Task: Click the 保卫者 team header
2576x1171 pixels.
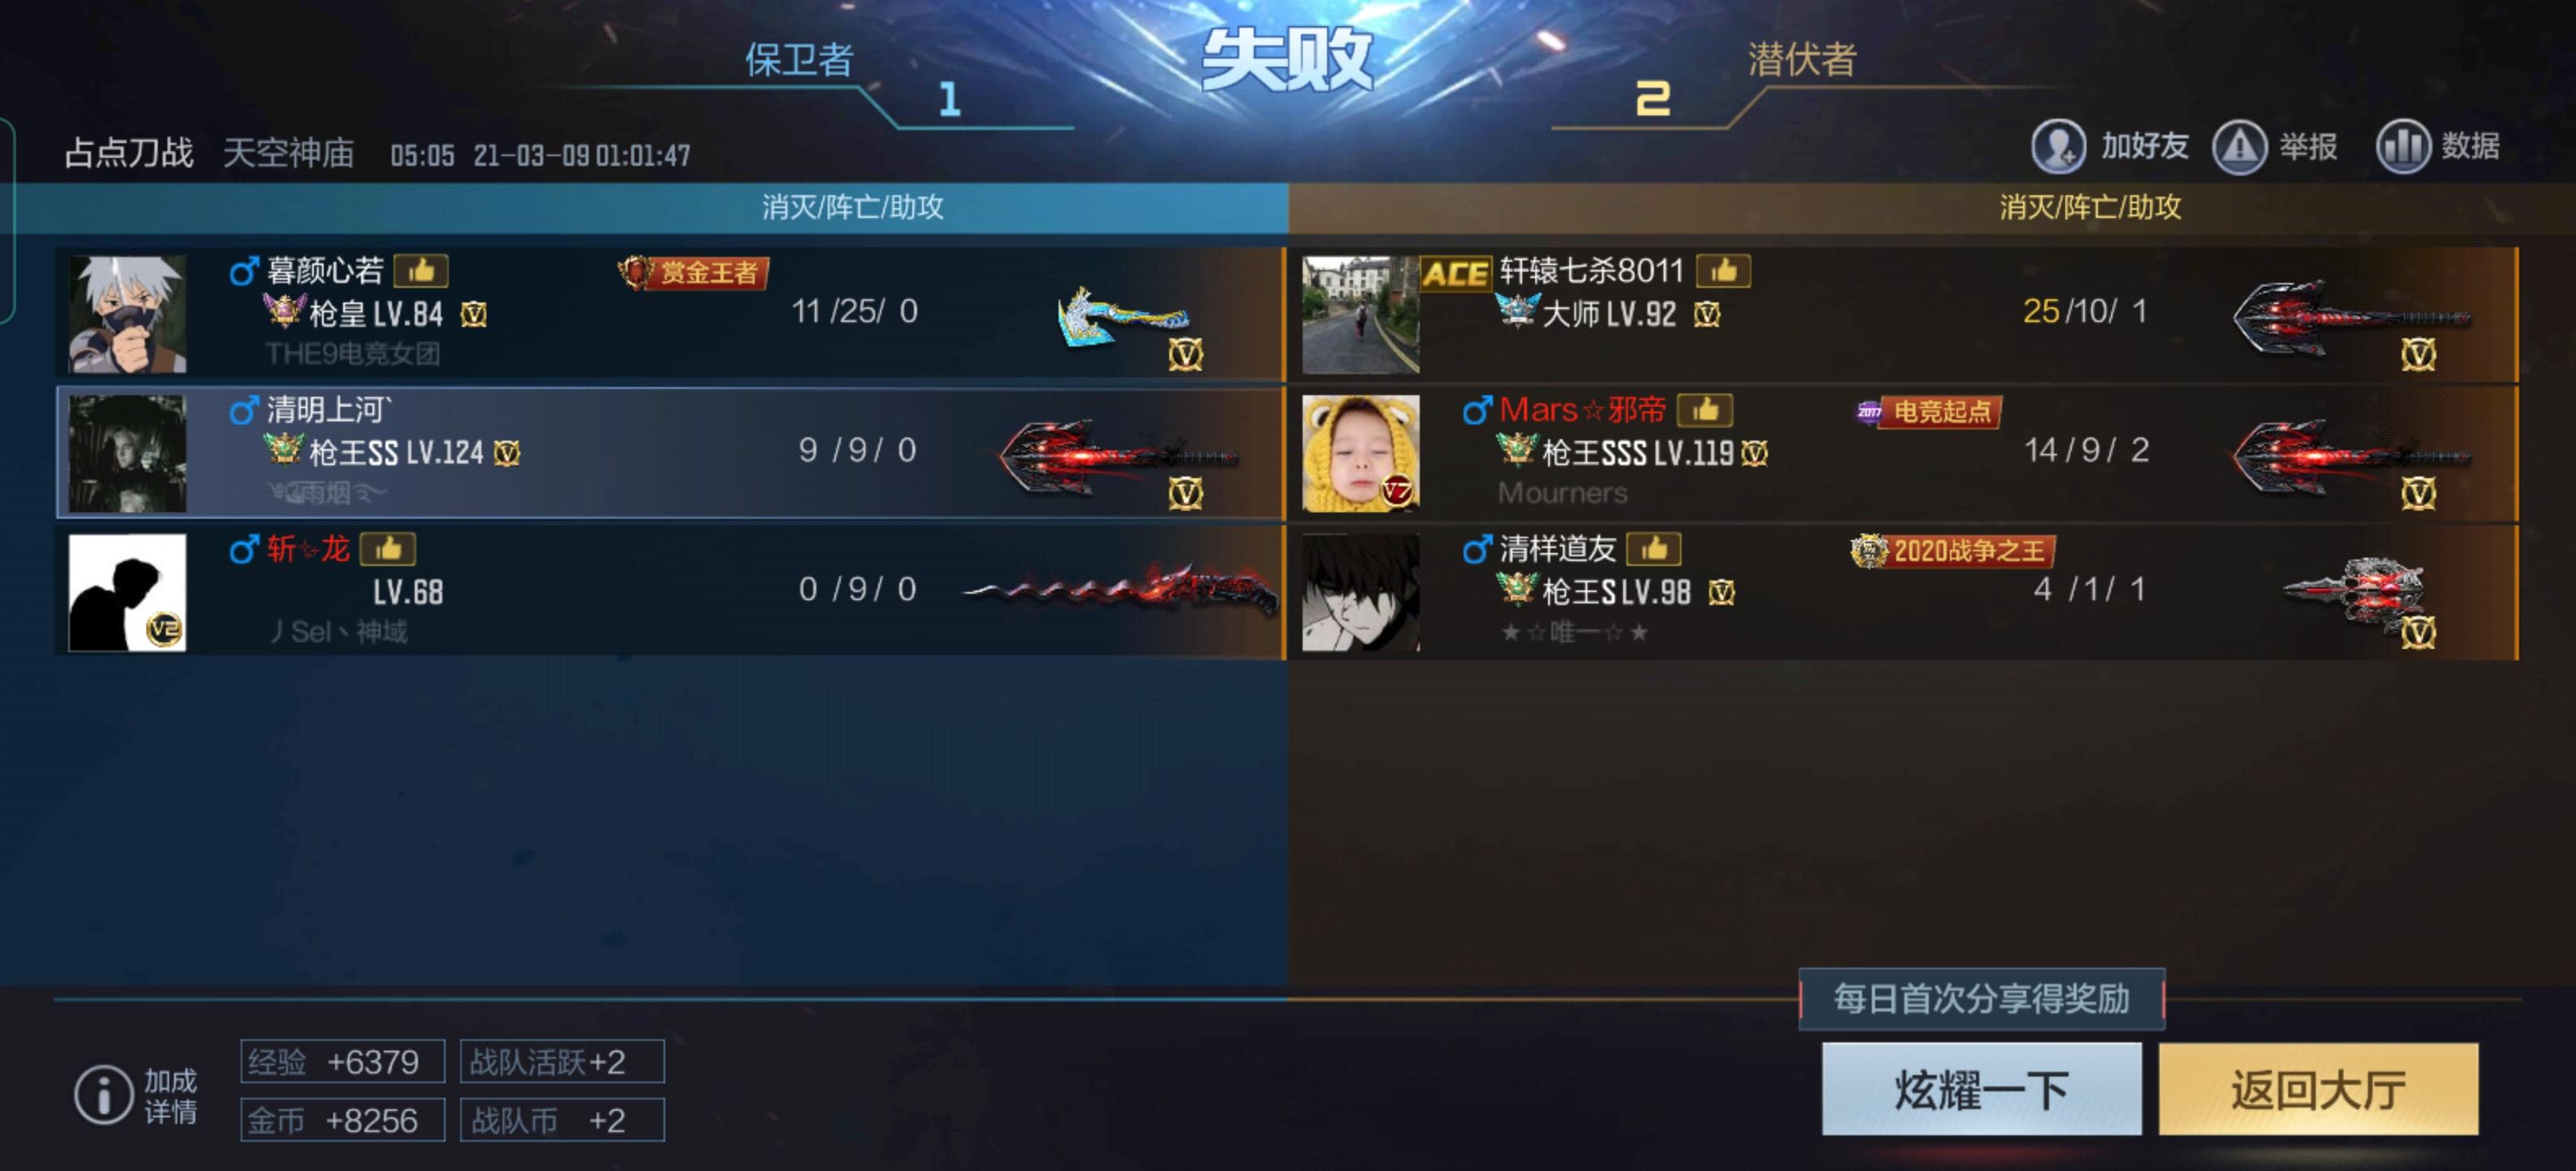Action: coord(799,60)
